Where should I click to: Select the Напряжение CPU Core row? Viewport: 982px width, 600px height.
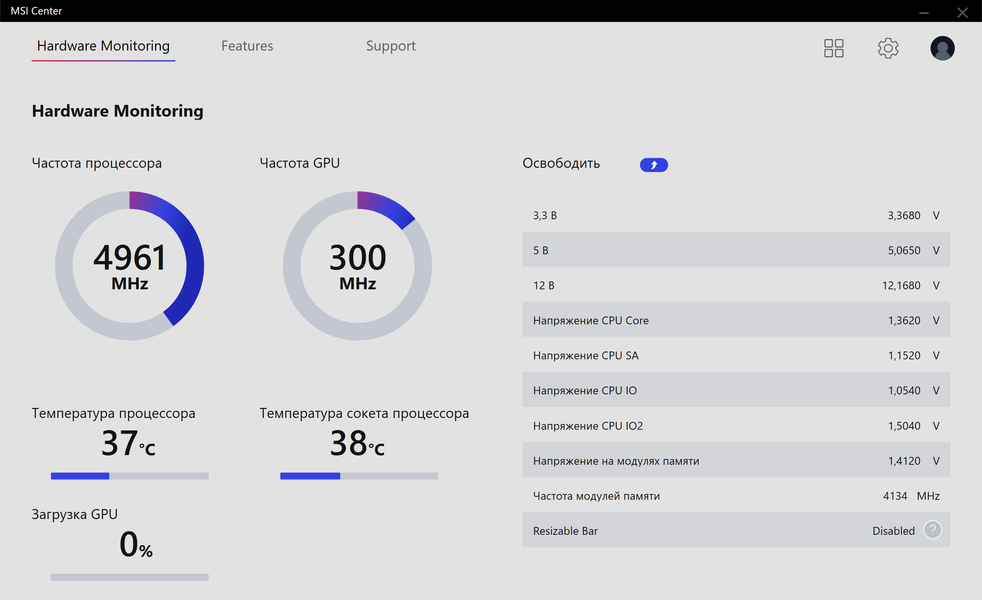(736, 321)
